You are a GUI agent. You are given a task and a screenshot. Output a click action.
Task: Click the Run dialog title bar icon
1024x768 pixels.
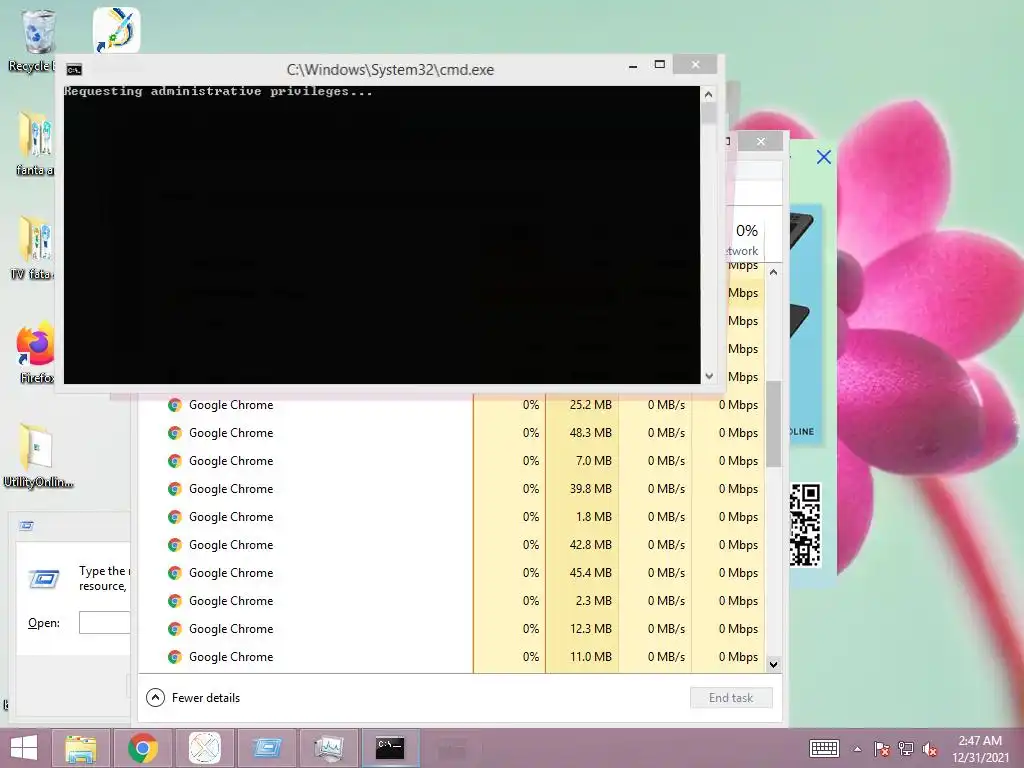click(x=26, y=526)
